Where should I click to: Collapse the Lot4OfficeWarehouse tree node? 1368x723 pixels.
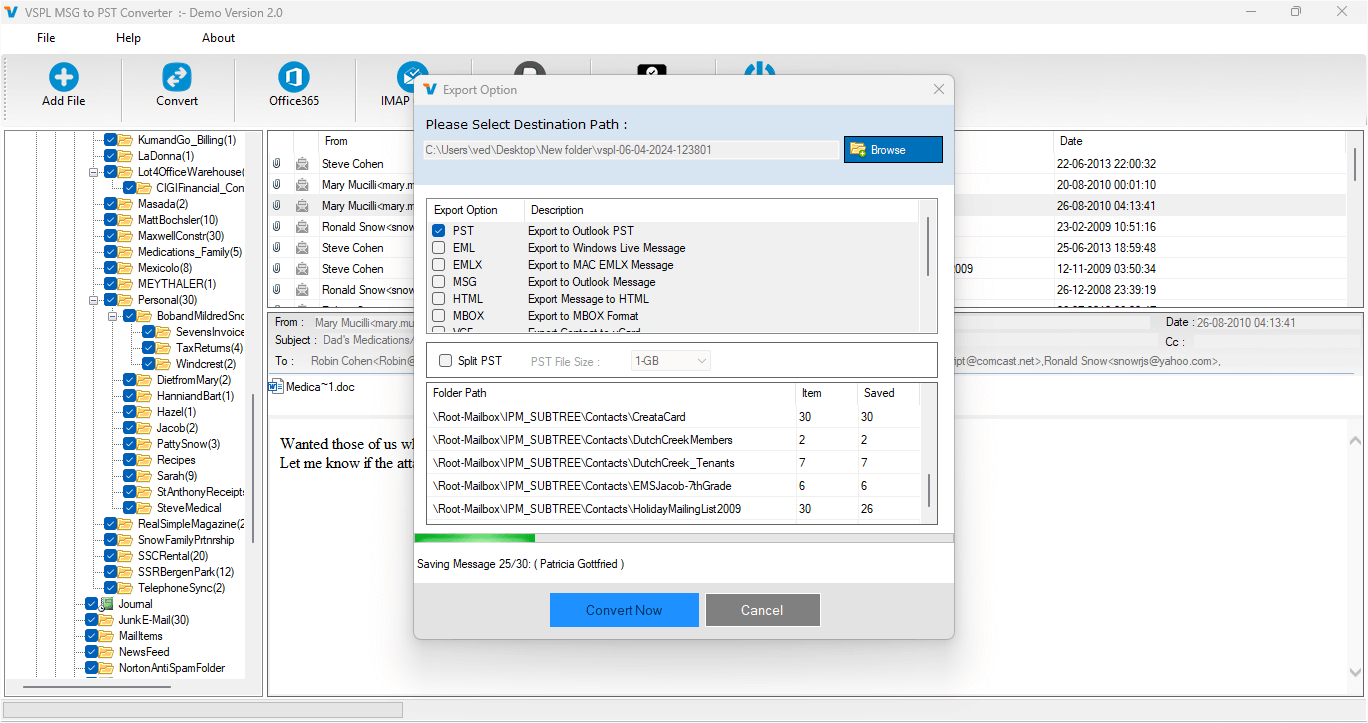(94, 172)
